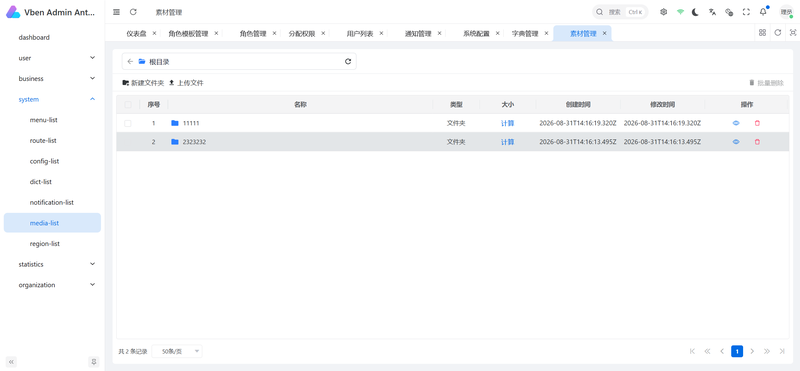Click the back arrow in the path bar
Image resolution: width=800 pixels, height=371 pixels.
click(x=130, y=61)
